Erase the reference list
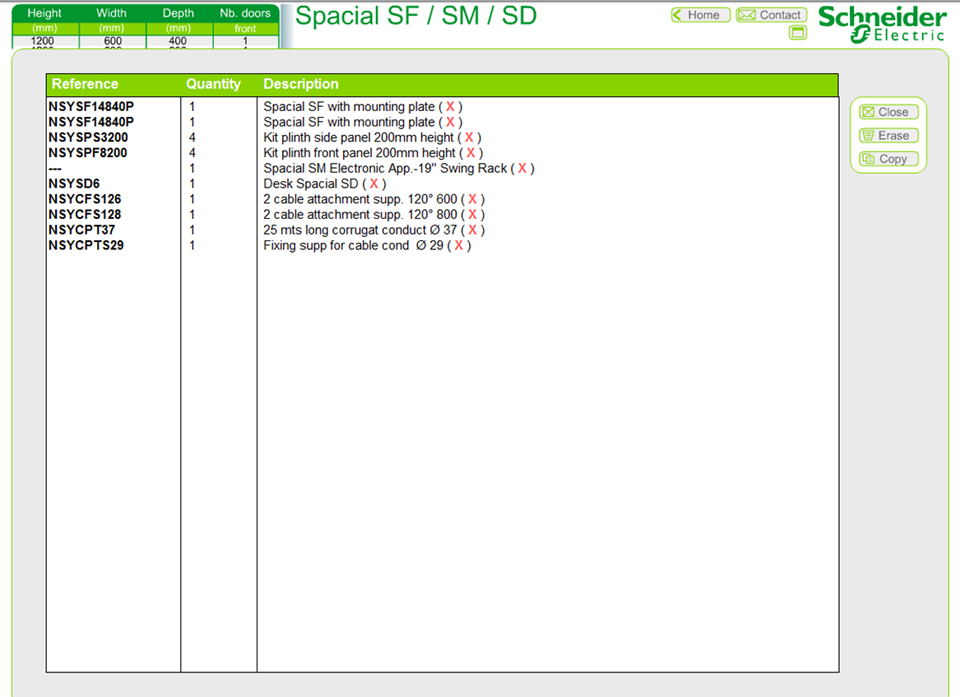This screenshot has width=960, height=697. [888, 135]
